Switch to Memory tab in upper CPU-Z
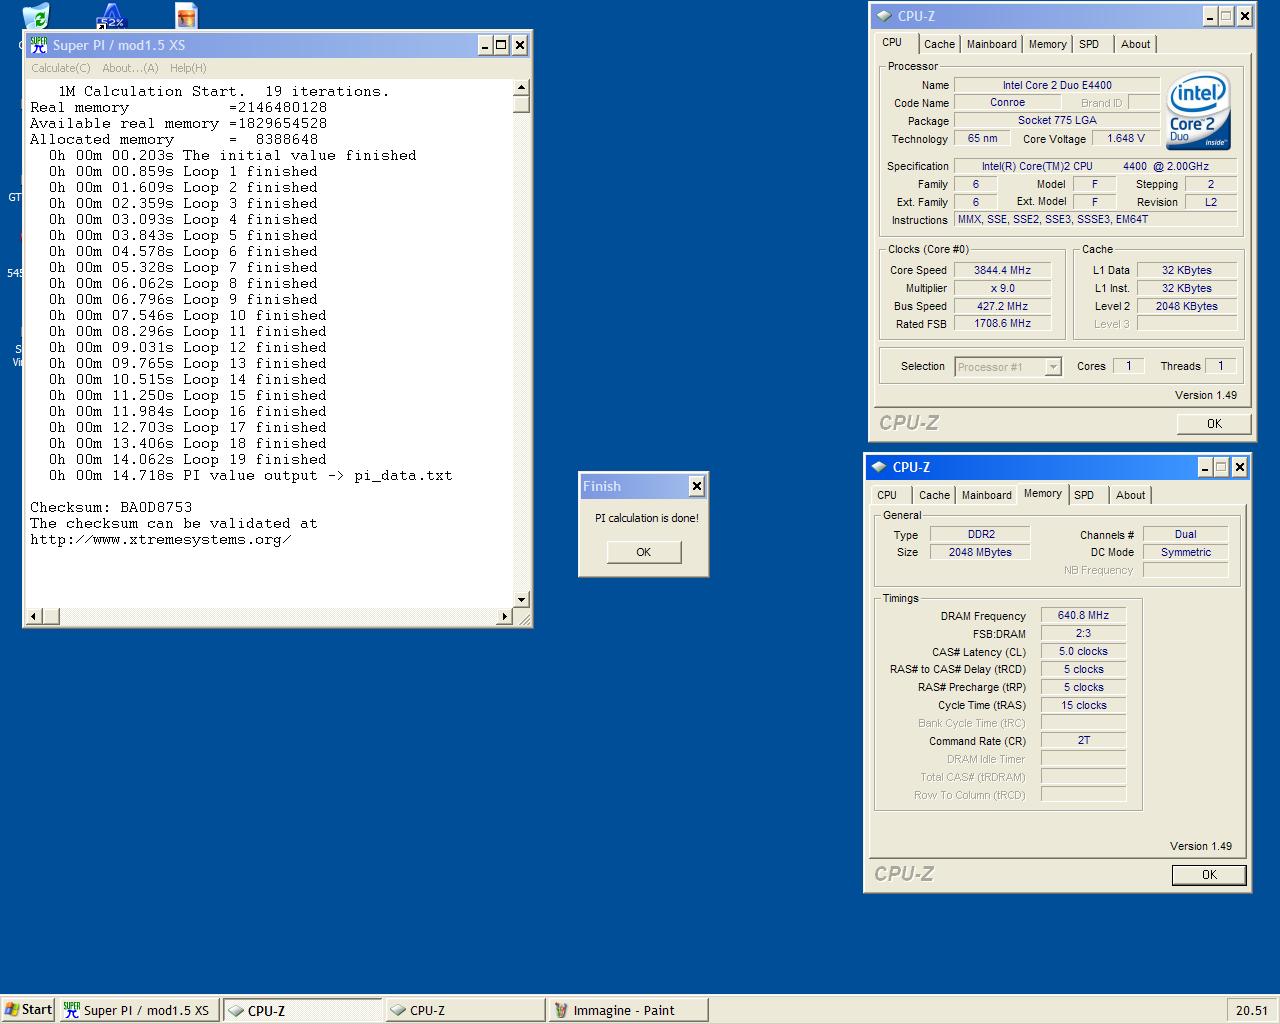 [1047, 44]
